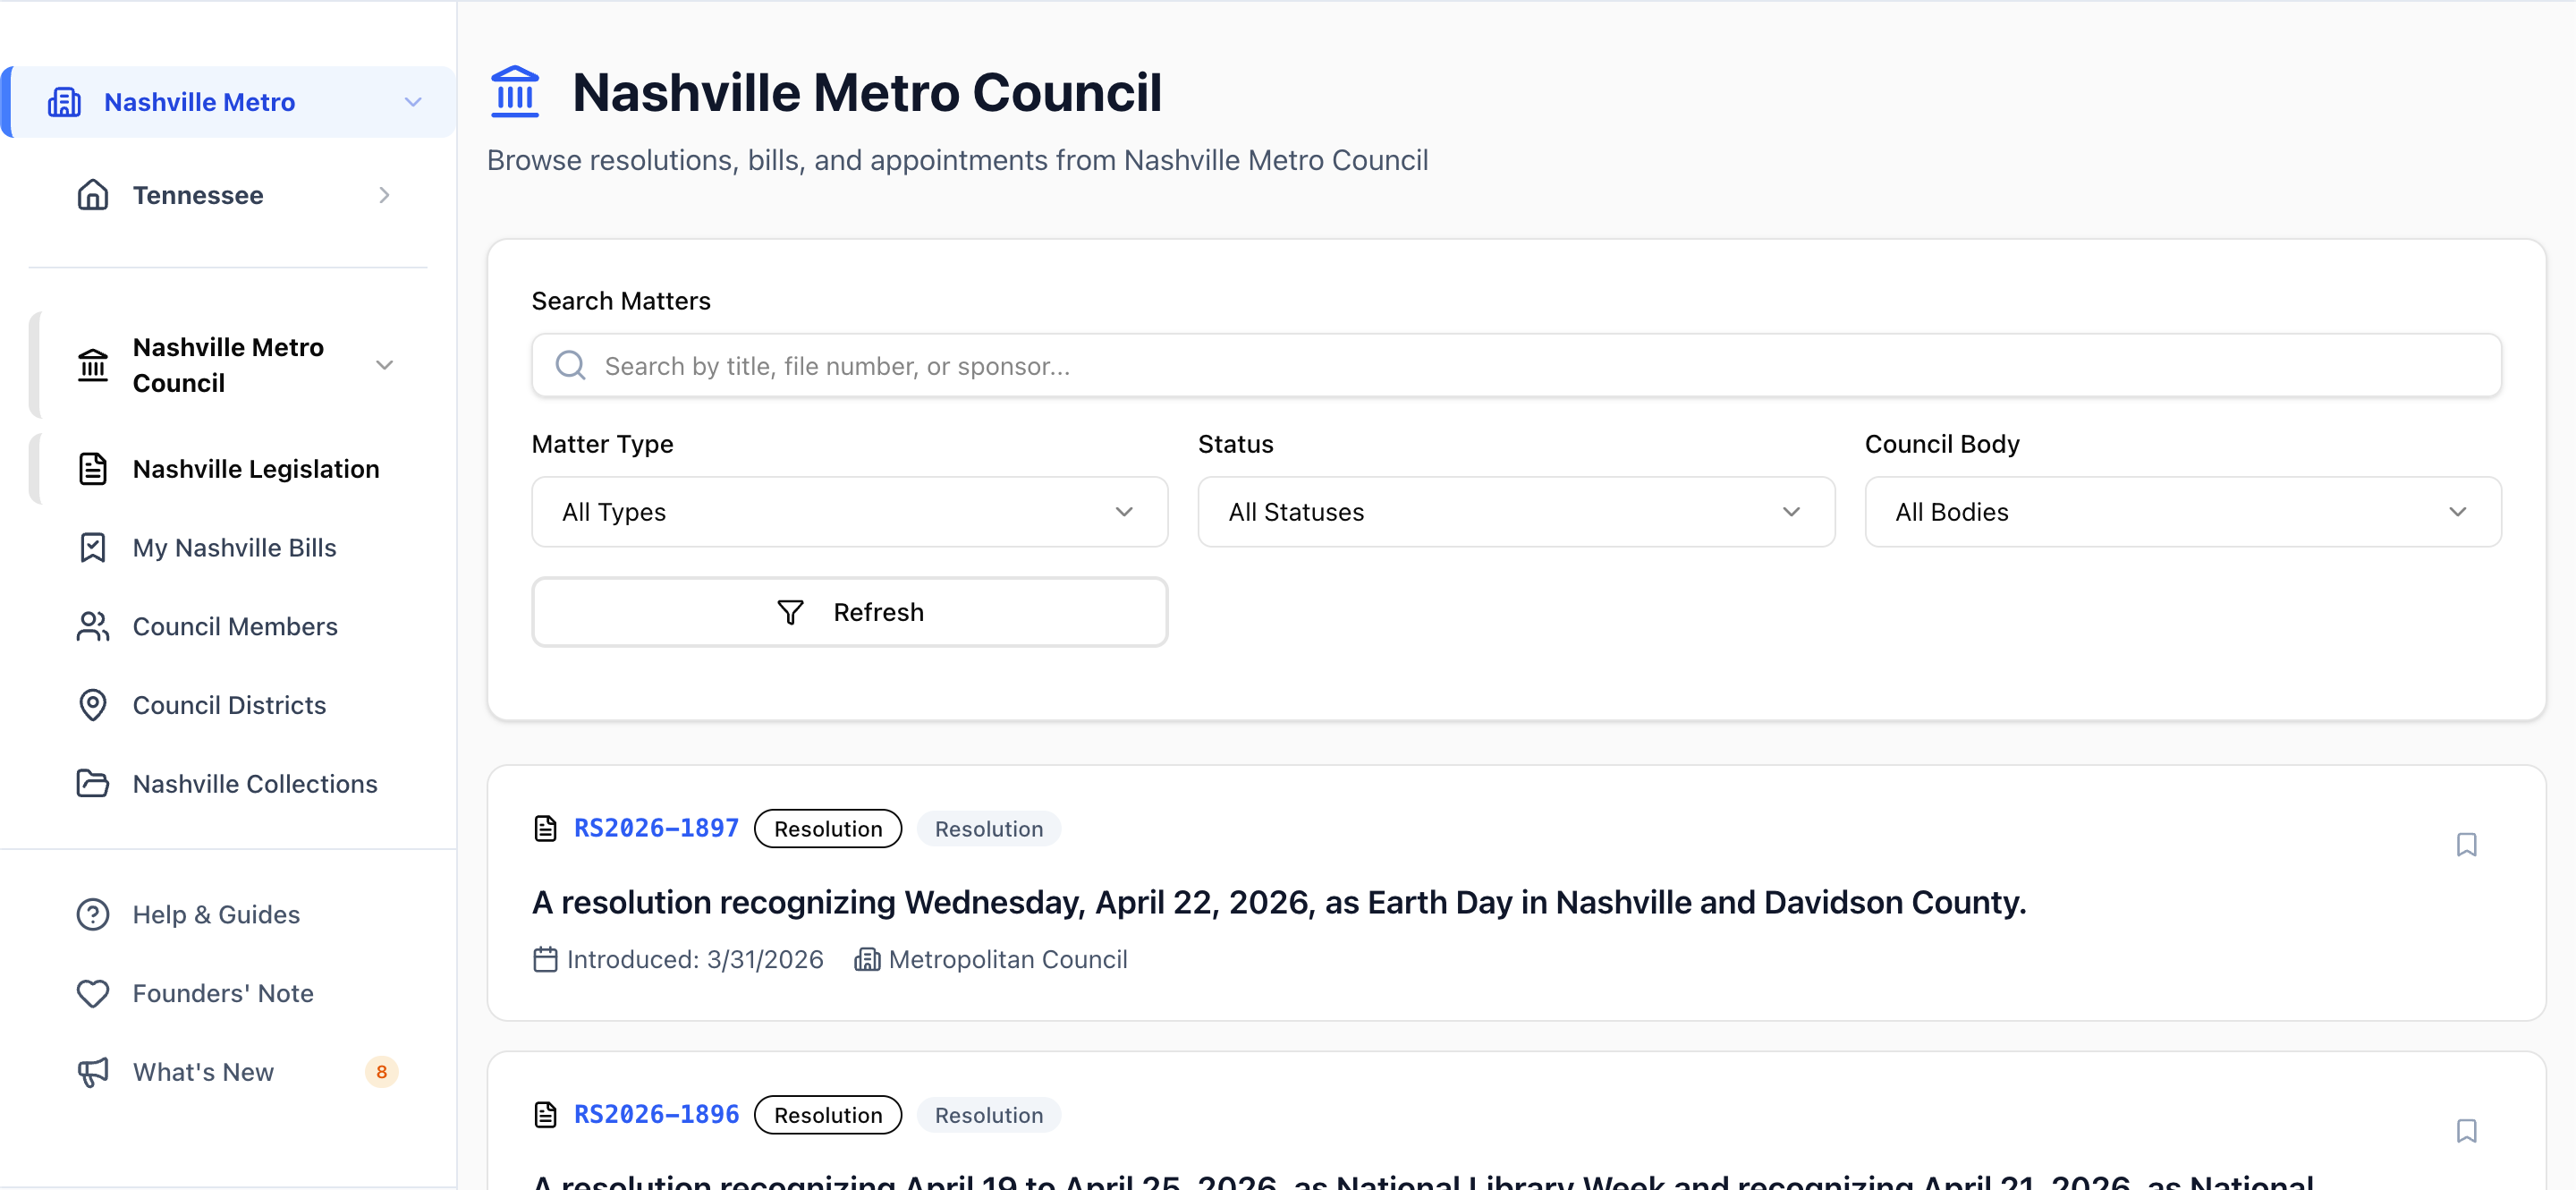Image resolution: width=2576 pixels, height=1190 pixels.
Task: Select the Council Districts map pin icon
Action: point(92,705)
